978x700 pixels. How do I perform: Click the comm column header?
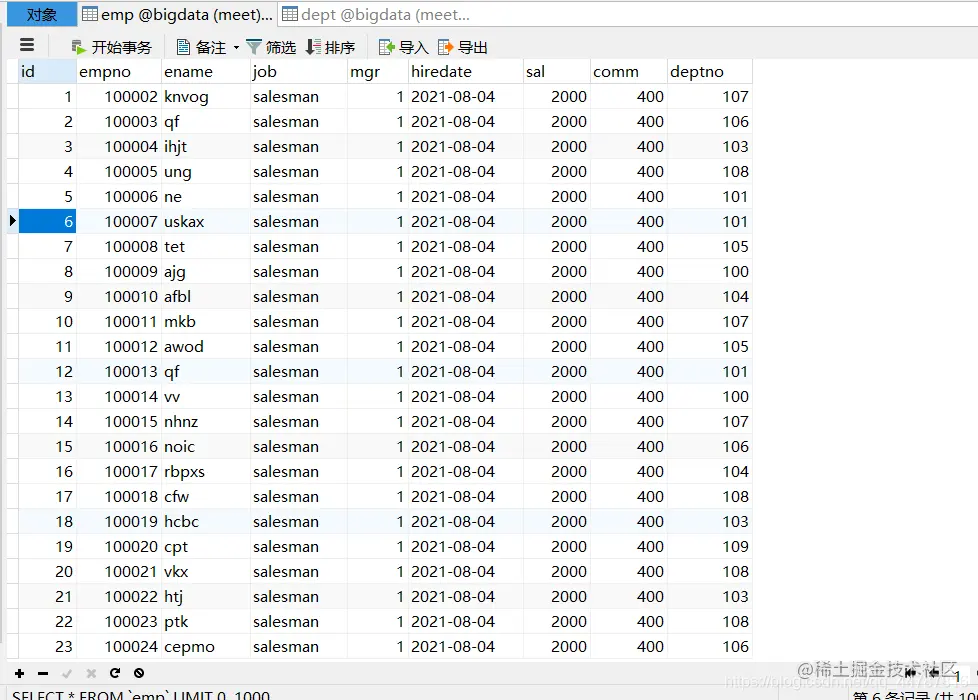pos(629,72)
